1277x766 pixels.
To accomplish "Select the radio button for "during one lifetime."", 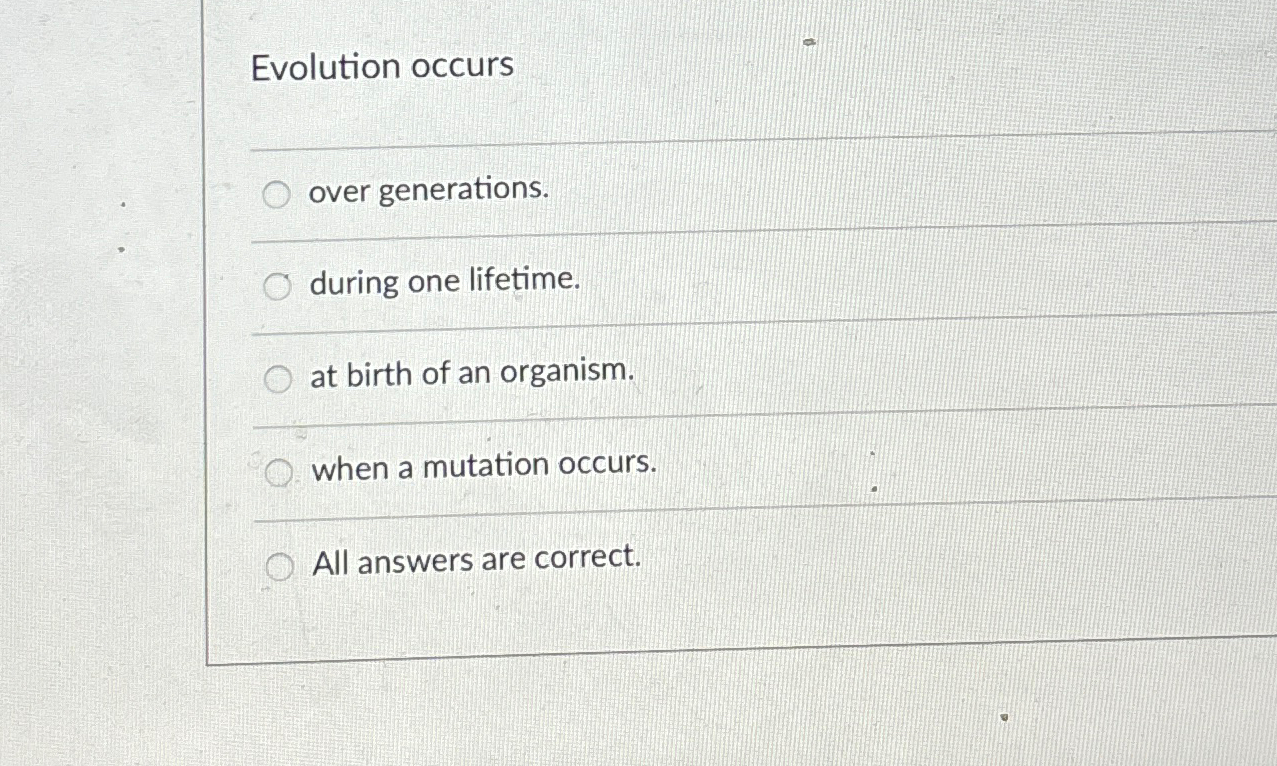I will pyautogui.click(x=276, y=287).
